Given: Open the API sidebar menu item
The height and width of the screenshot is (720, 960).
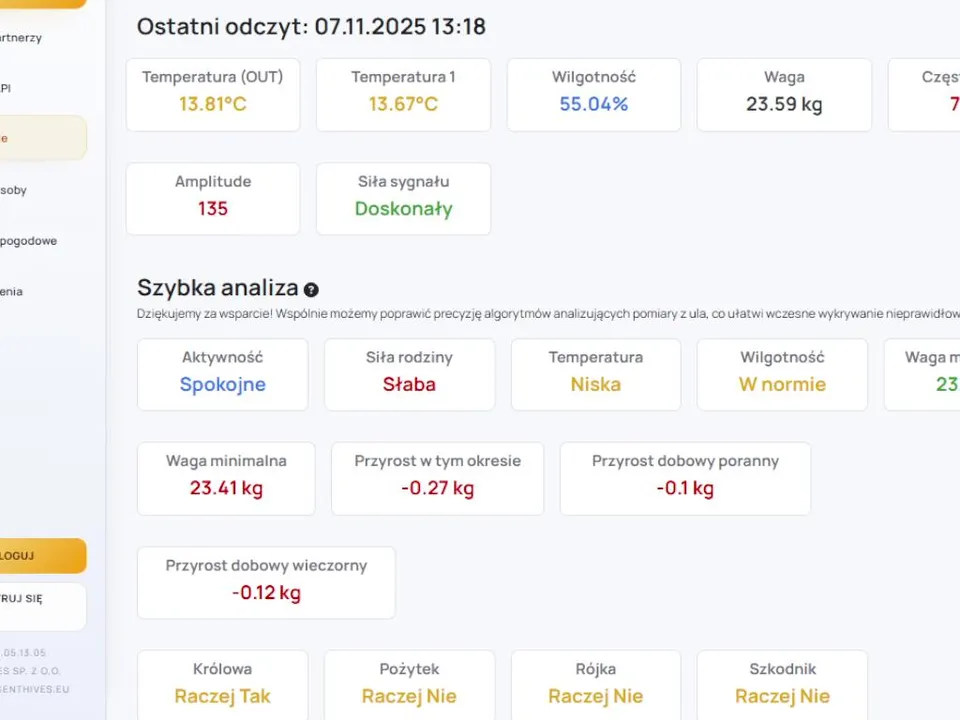Looking at the screenshot, I should pos(8,88).
